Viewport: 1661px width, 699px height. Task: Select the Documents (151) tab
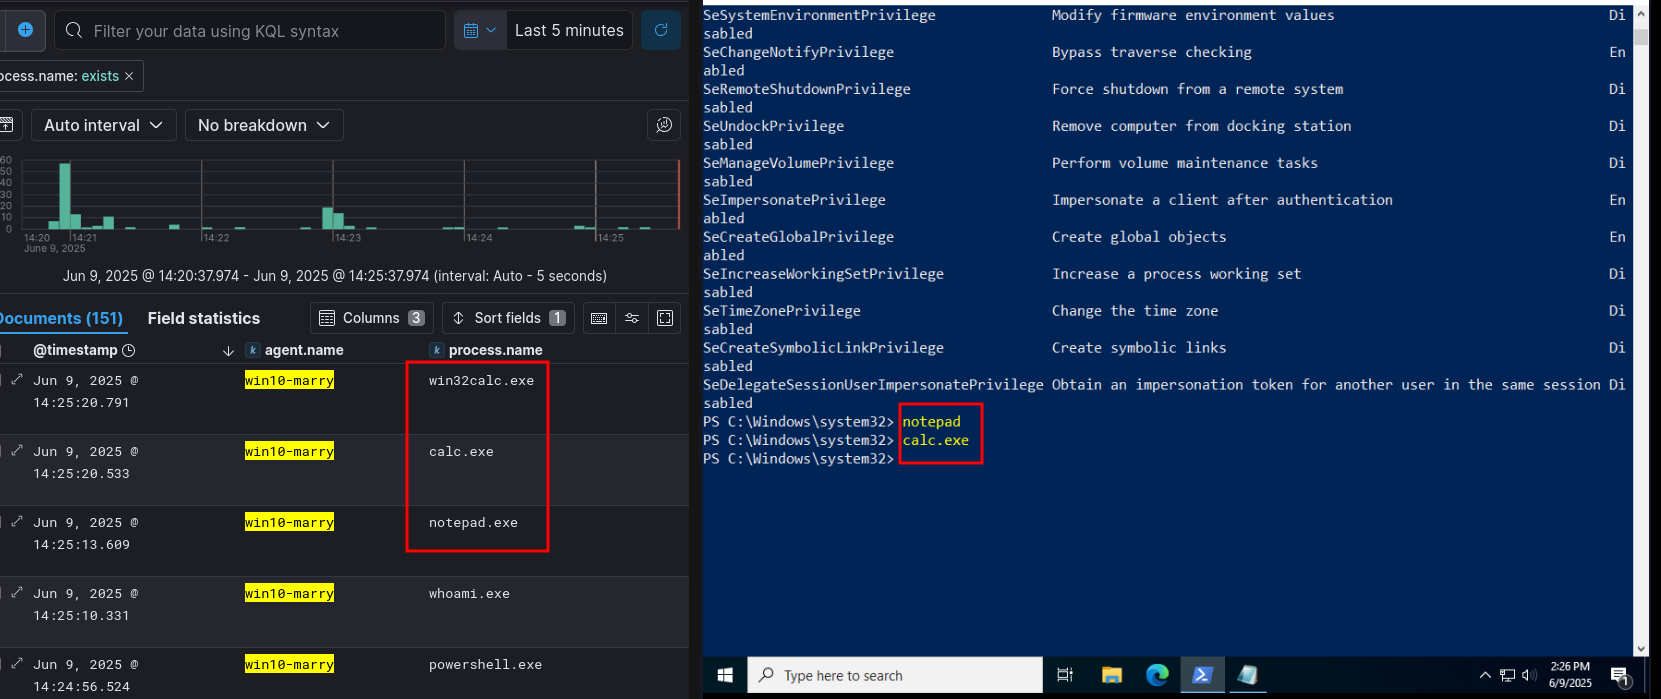[60, 318]
